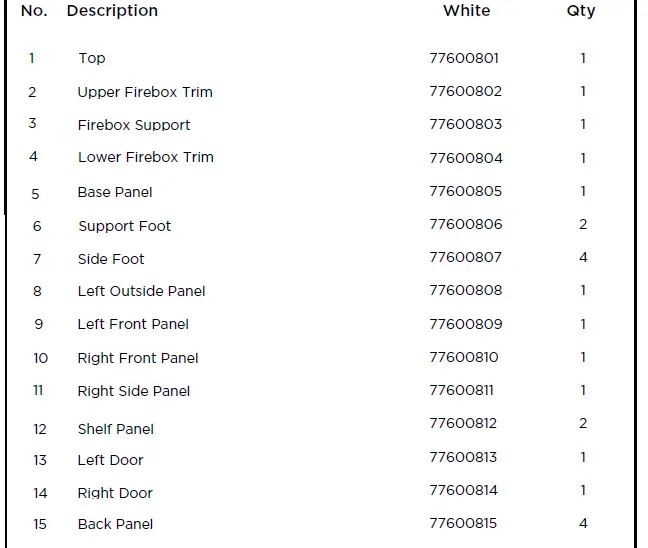Click the No. column header
The height and width of the screenshot is (548, 648).
tap(34, 11)
